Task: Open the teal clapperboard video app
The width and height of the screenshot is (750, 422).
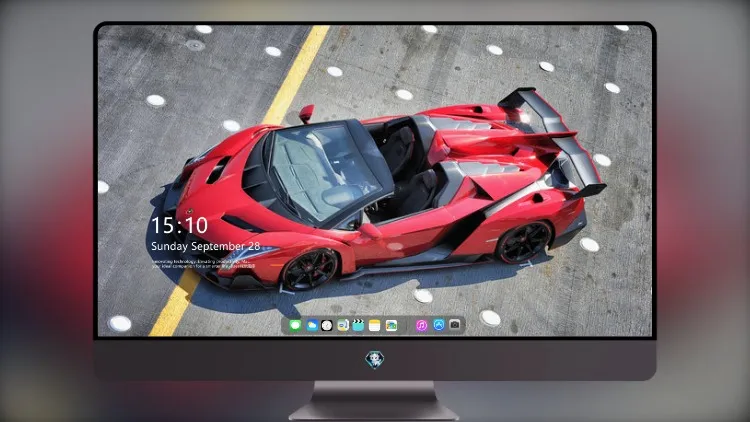Action: [358, 325]
